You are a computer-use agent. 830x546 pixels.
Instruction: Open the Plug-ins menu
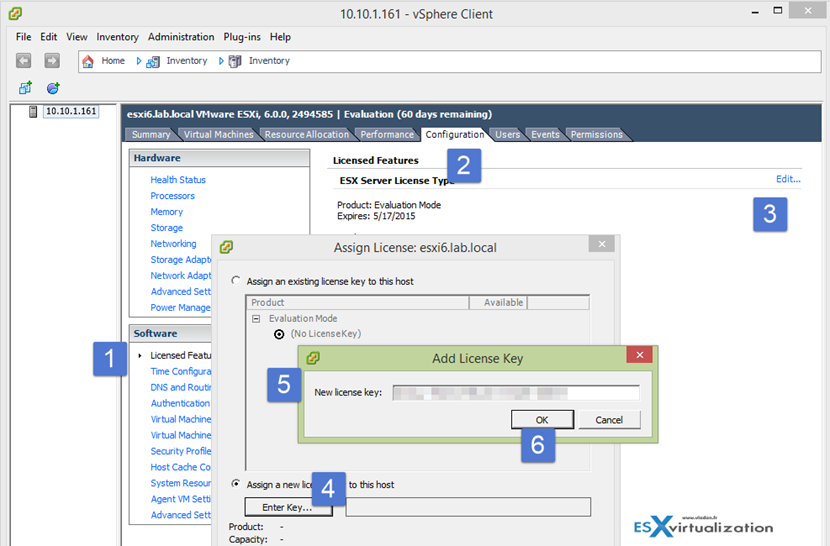coord(242,37)
